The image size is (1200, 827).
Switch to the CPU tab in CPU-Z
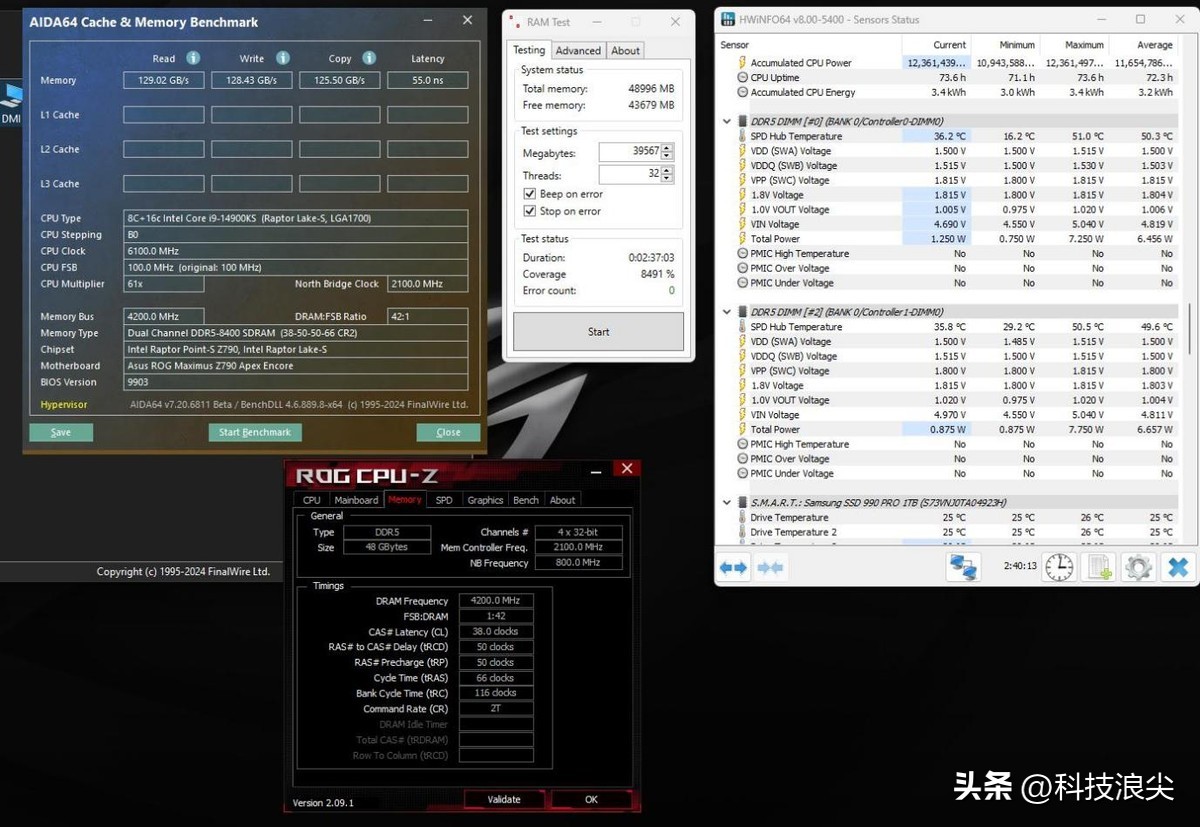[x=312, y=500]
